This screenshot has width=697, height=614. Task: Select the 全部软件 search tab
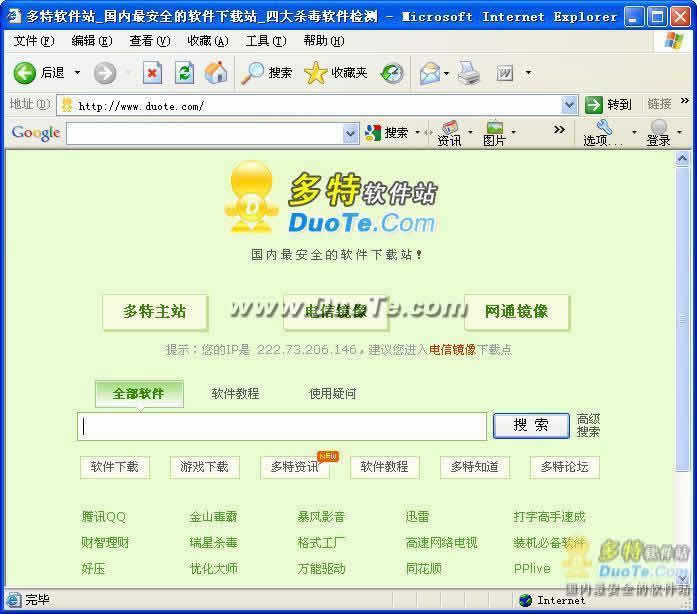click(139, 393)
